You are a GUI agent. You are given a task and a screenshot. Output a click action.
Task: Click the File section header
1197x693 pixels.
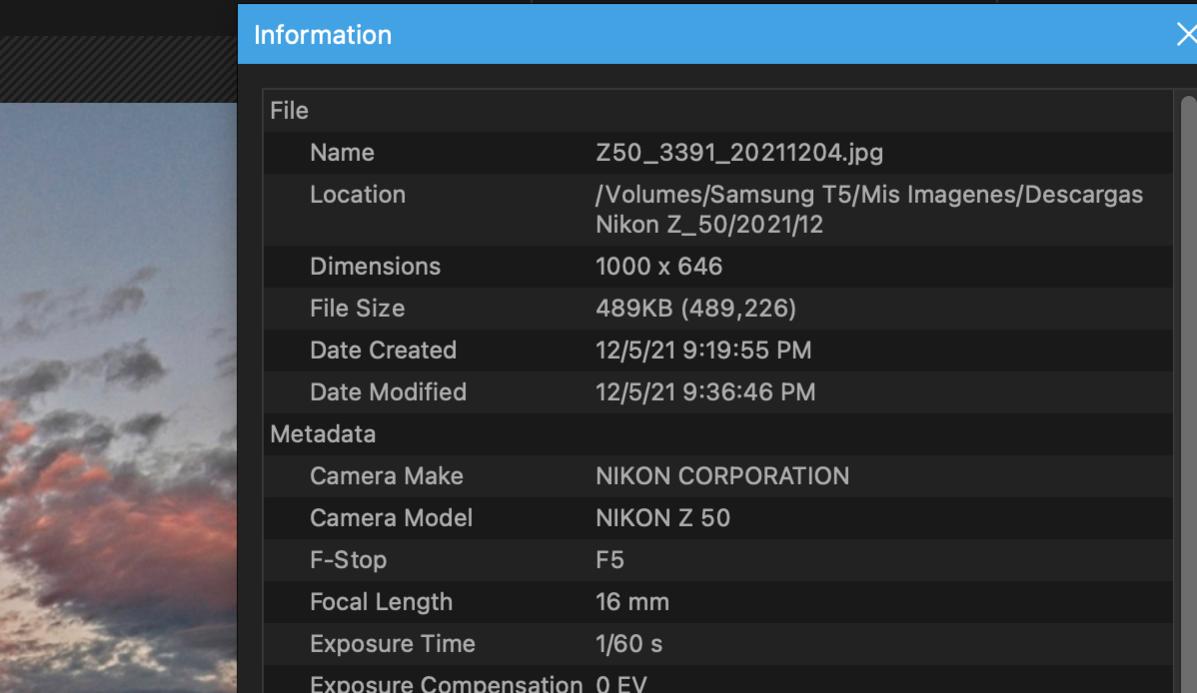[289, 111]
